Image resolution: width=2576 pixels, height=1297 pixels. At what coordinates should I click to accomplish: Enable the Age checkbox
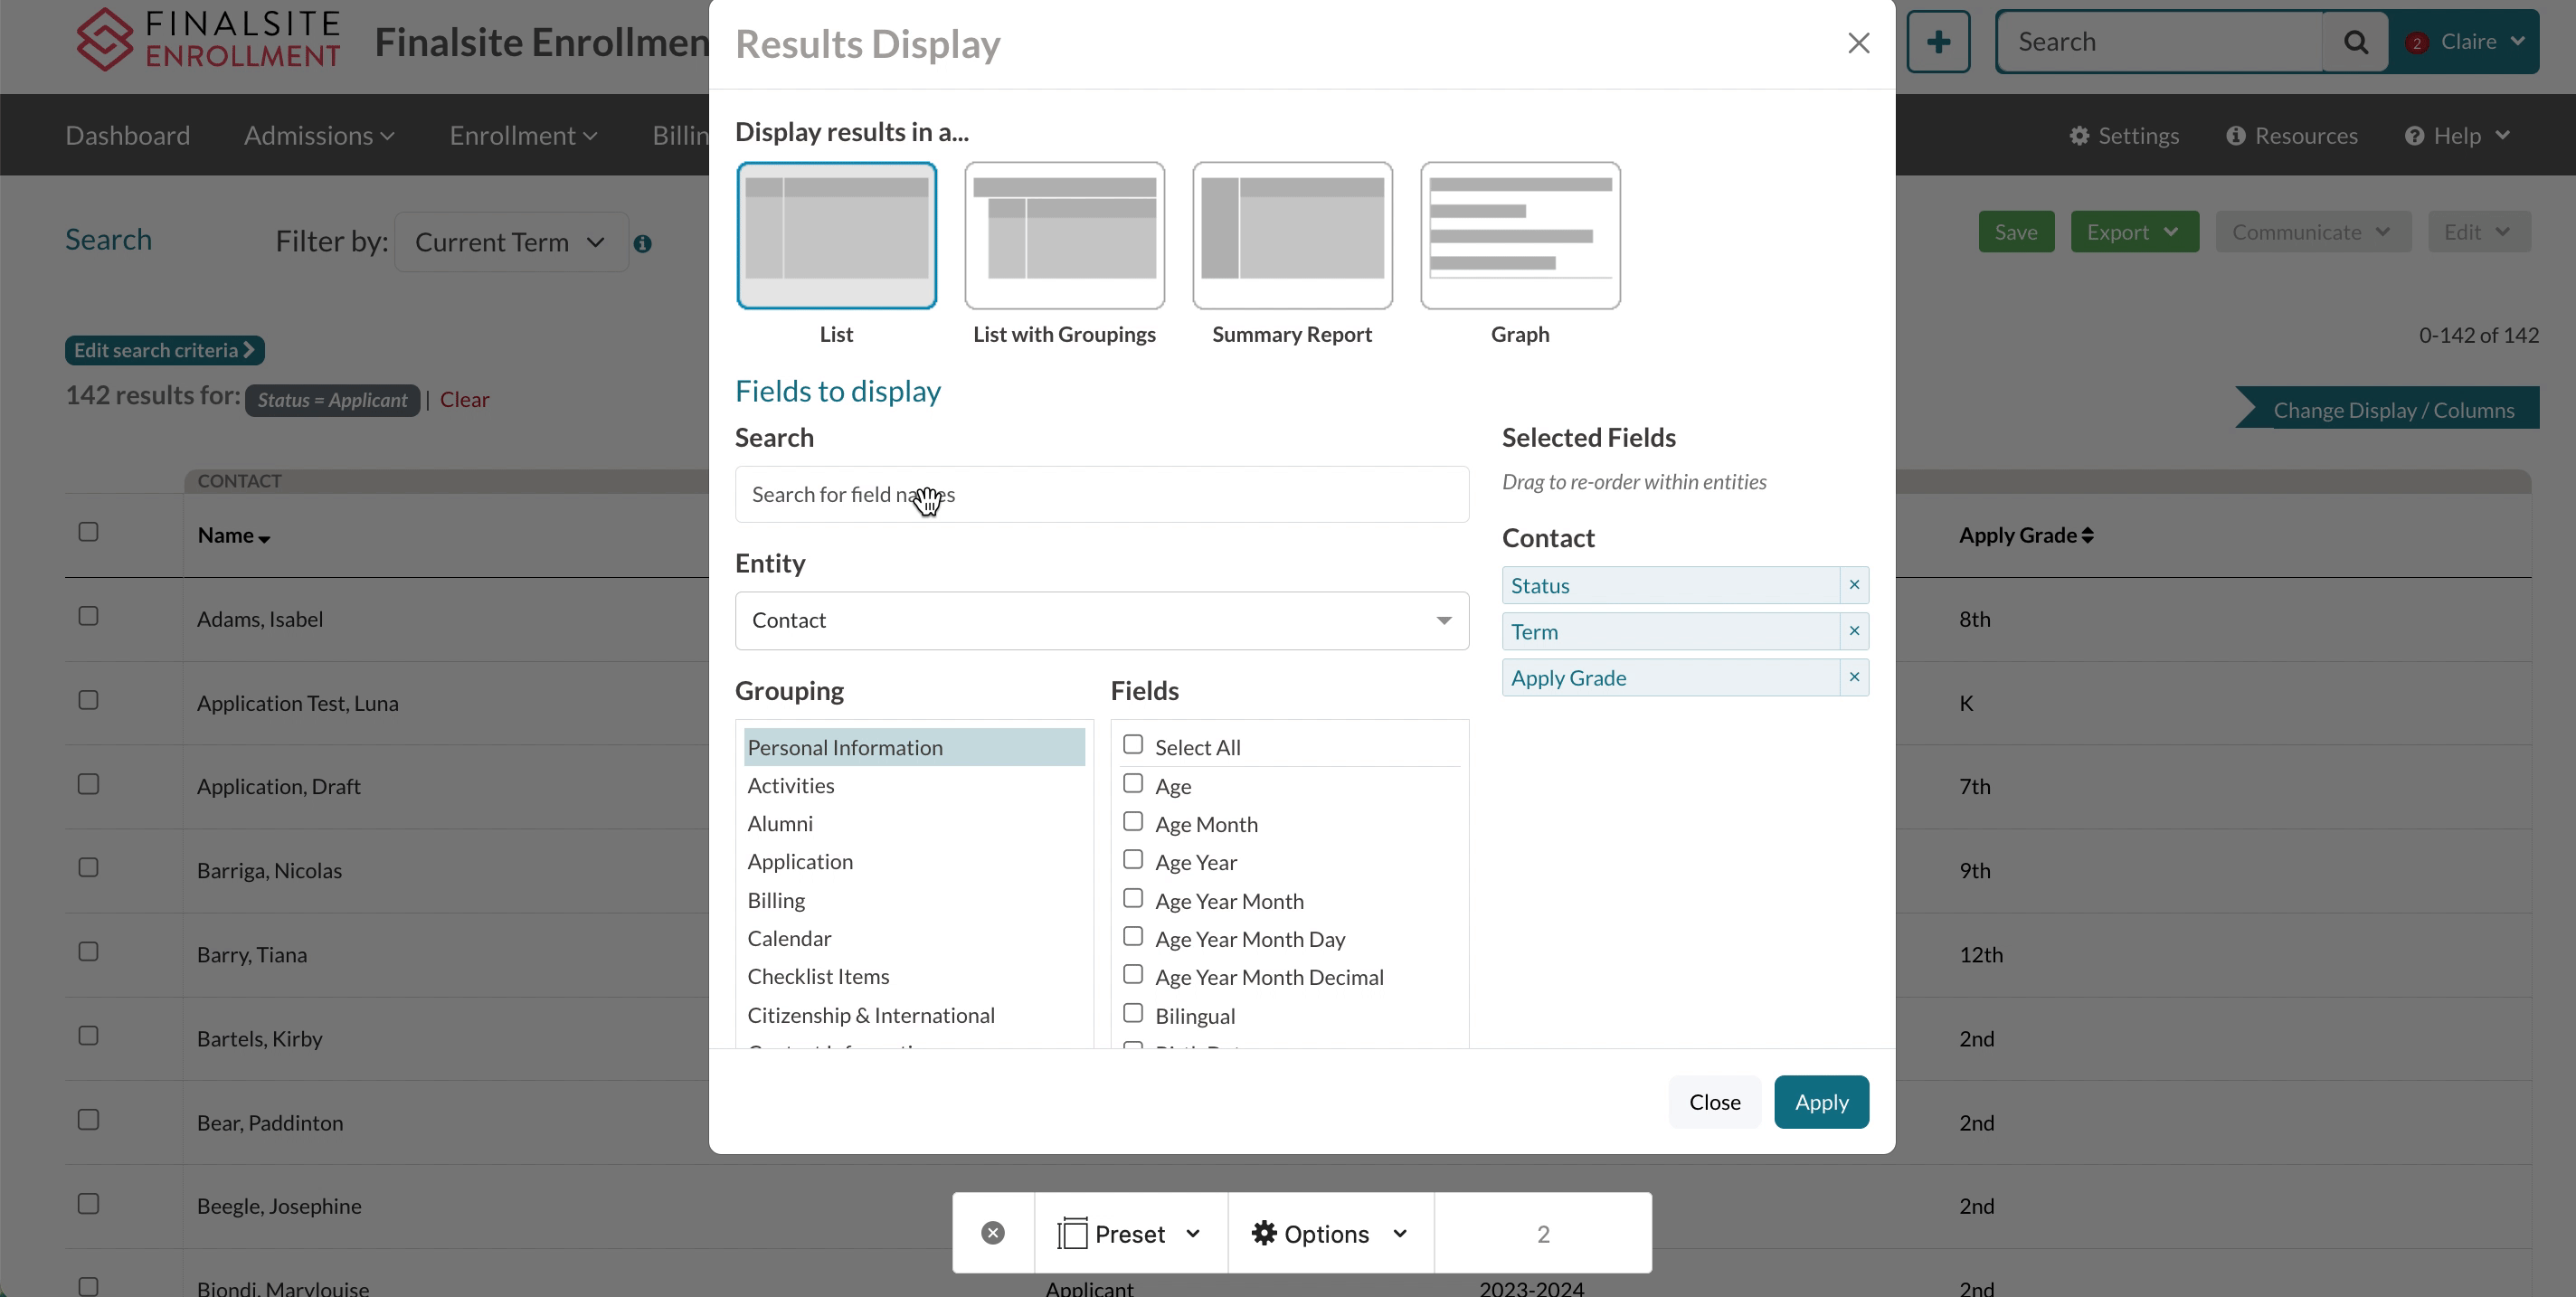(1132, 784)
